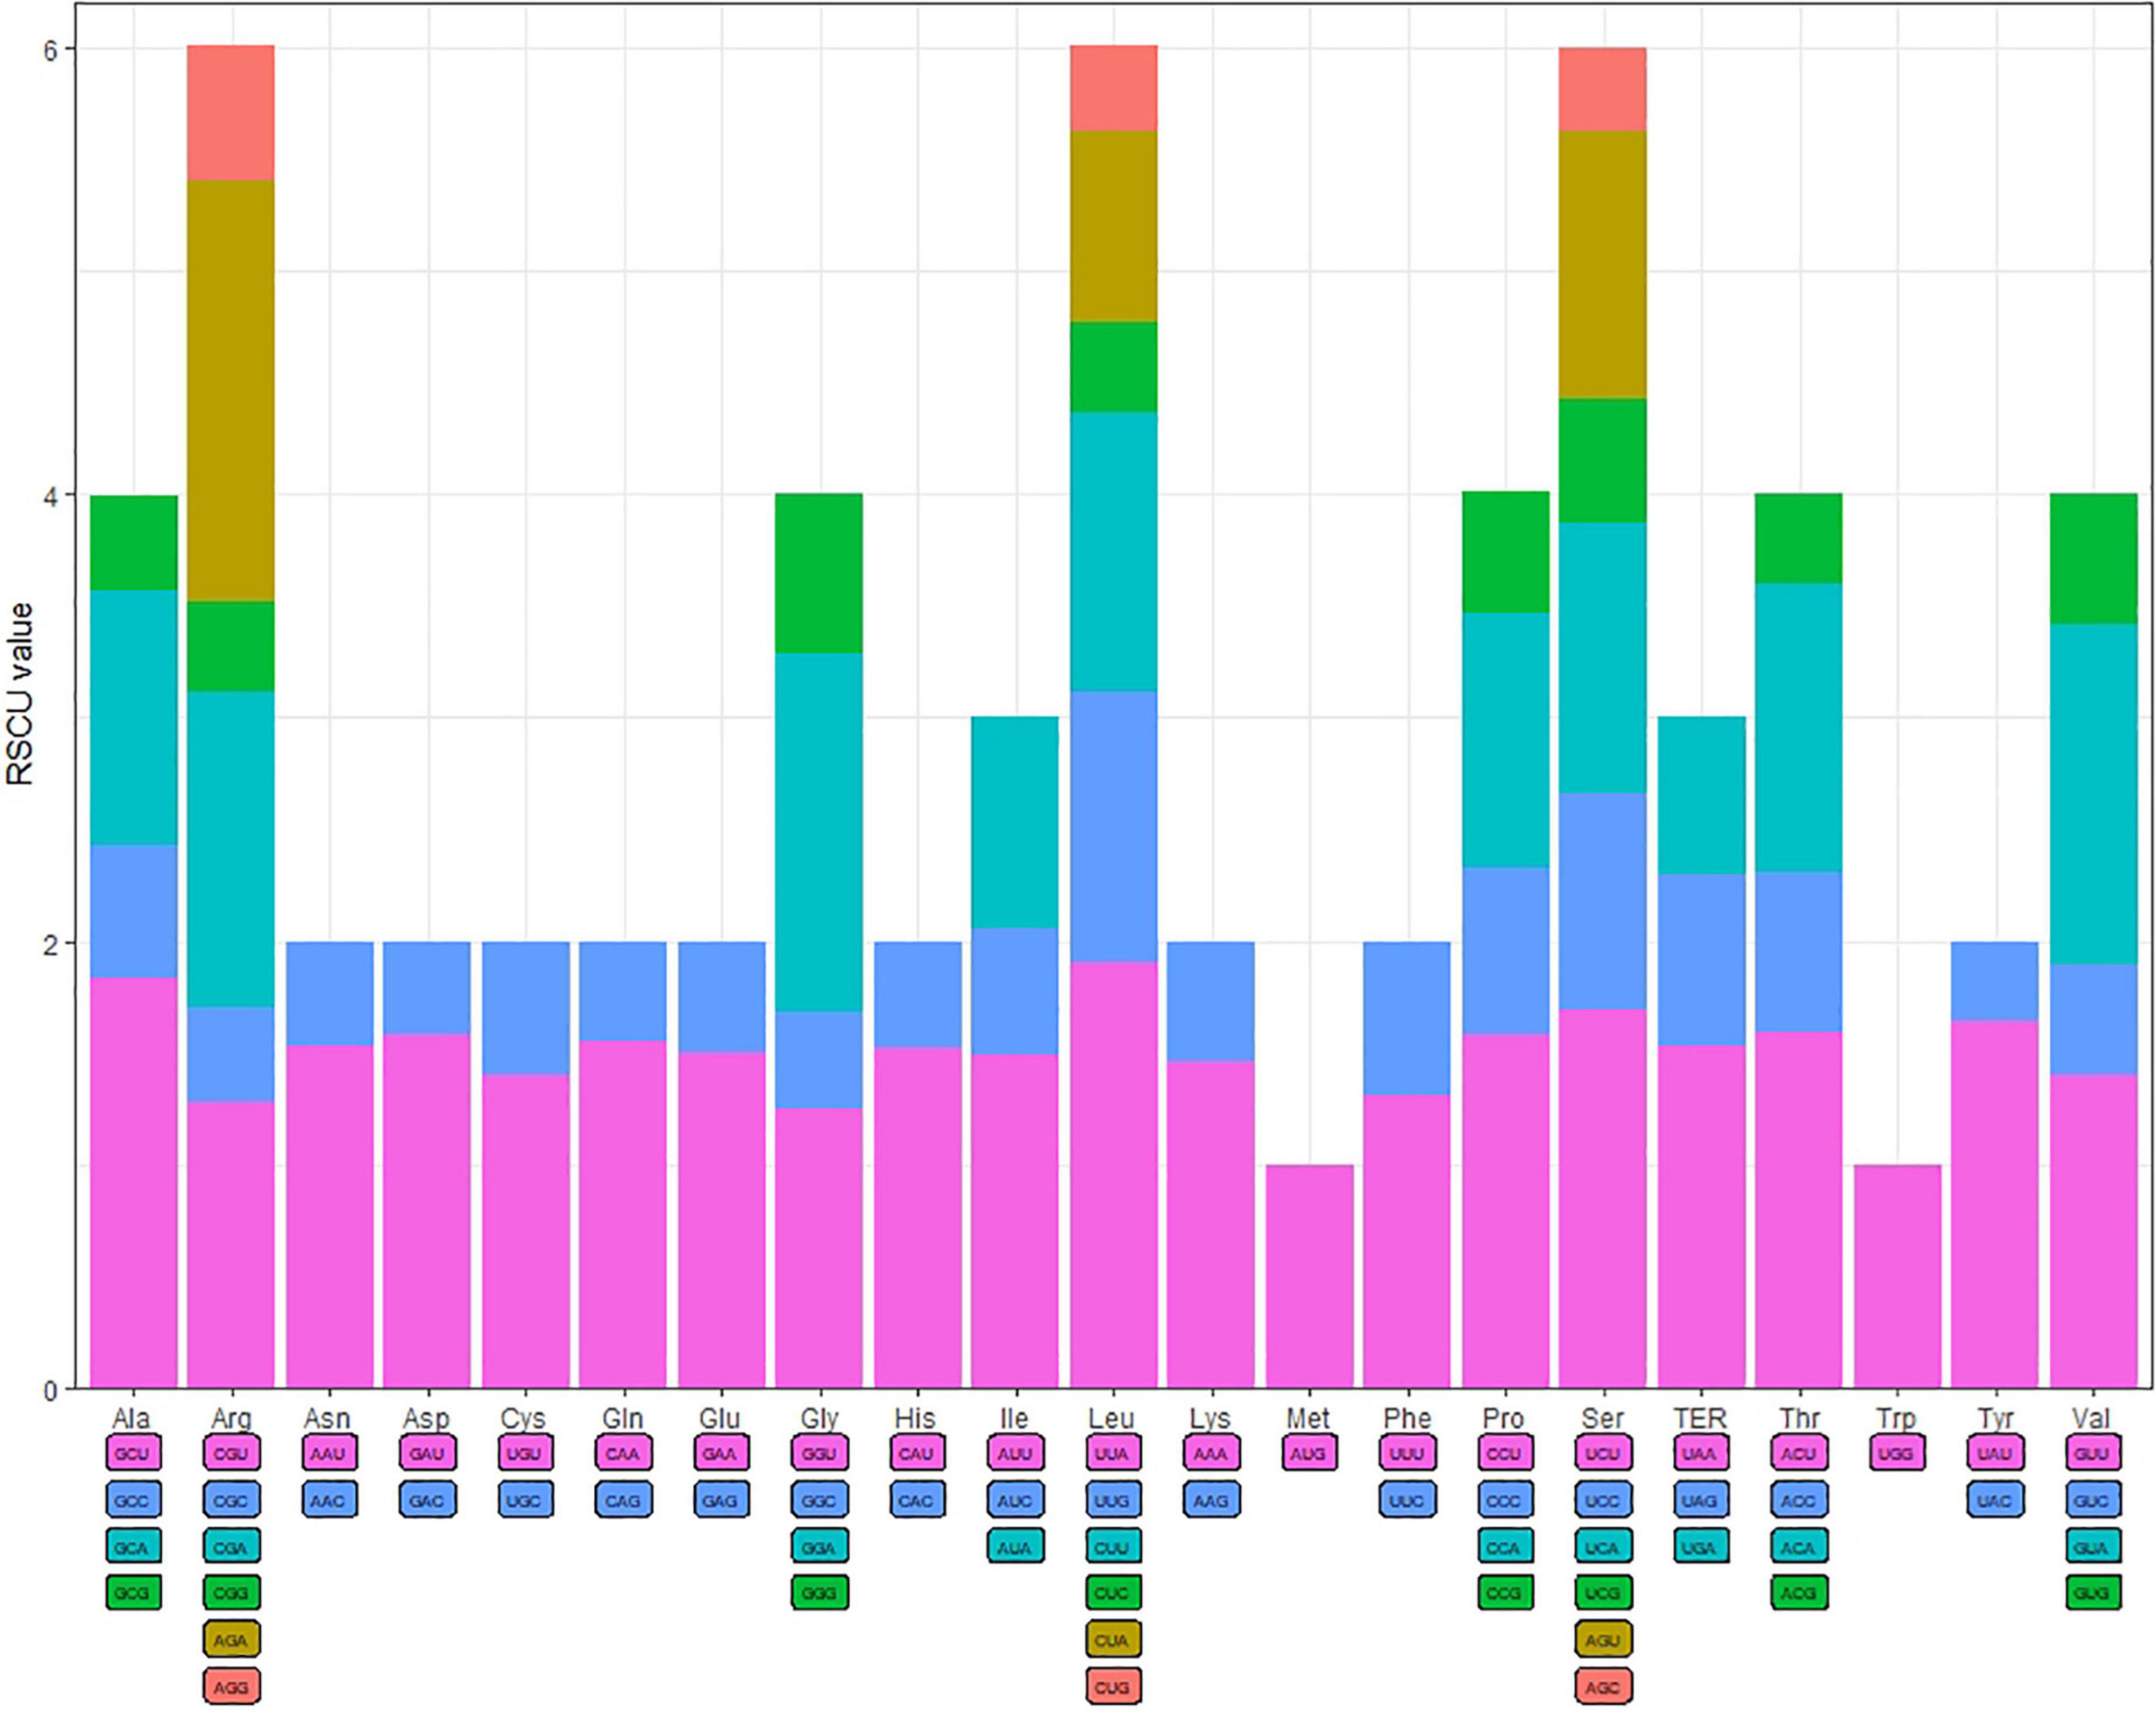Screen dimensions: 2156x1712
Task: Select the Gly amino acid label
Action: tap(820, 1419)
